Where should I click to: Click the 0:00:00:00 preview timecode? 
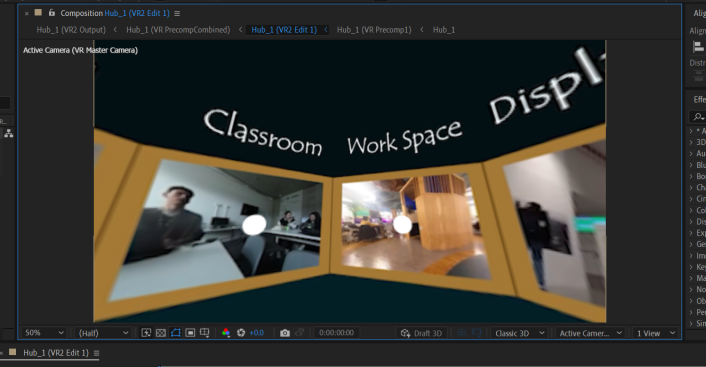336,333
